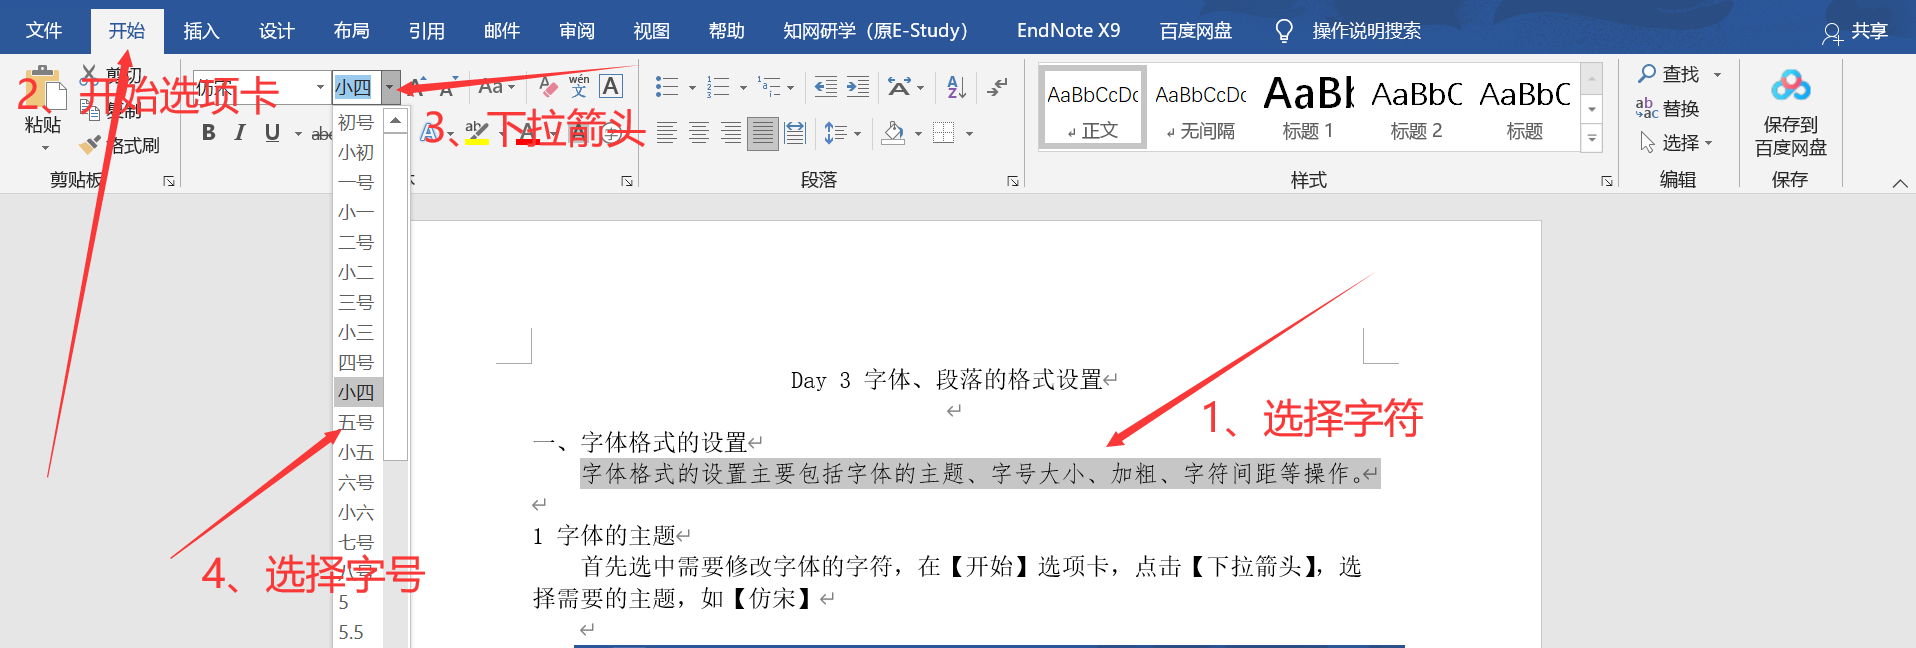Screen dimensions: 1916x648
Task: Open the 插入 (Insert) tab
Action: pyautogui.click(x=201, y=31)
